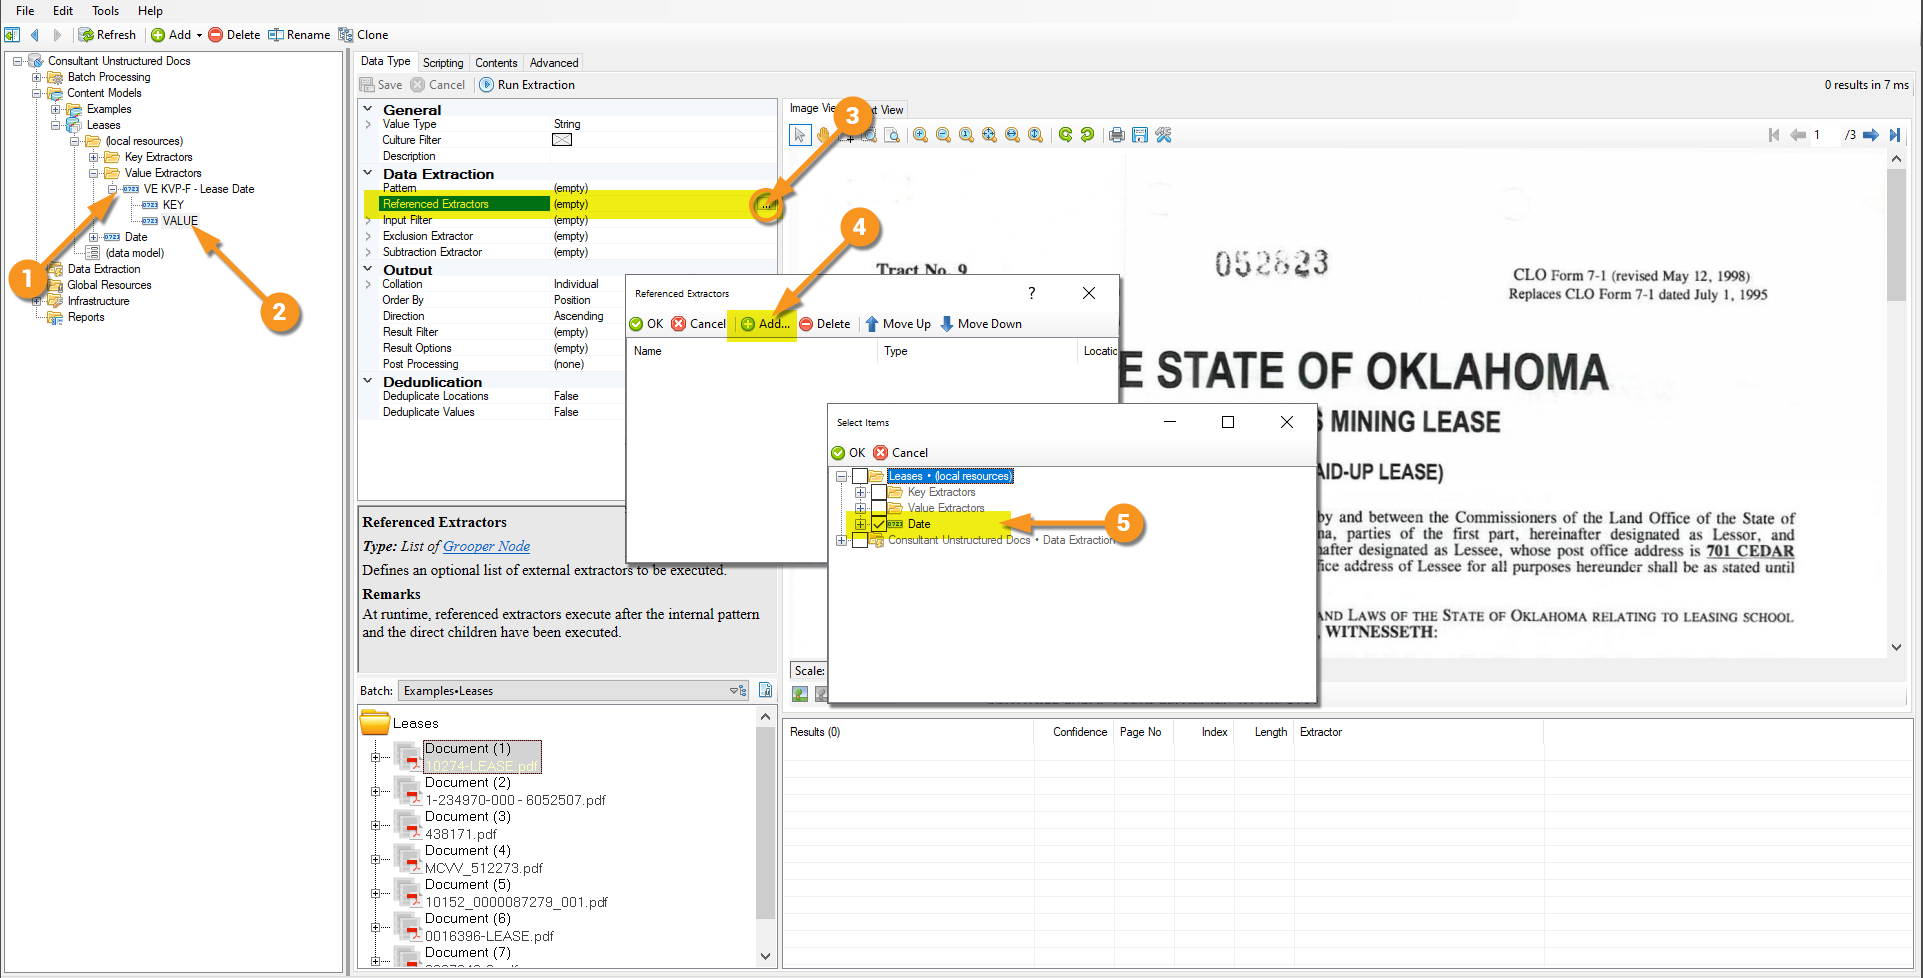
Task: Click Cancel in Select Items dialog
Action: 901,453
